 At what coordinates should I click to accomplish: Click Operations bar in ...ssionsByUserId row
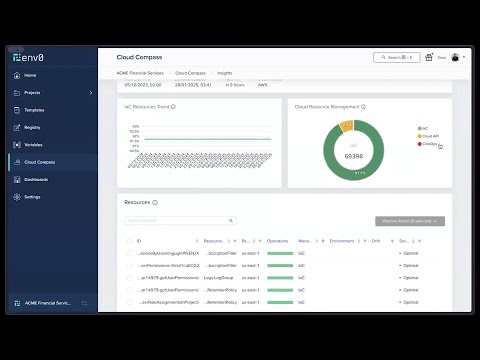pos(280,253)
